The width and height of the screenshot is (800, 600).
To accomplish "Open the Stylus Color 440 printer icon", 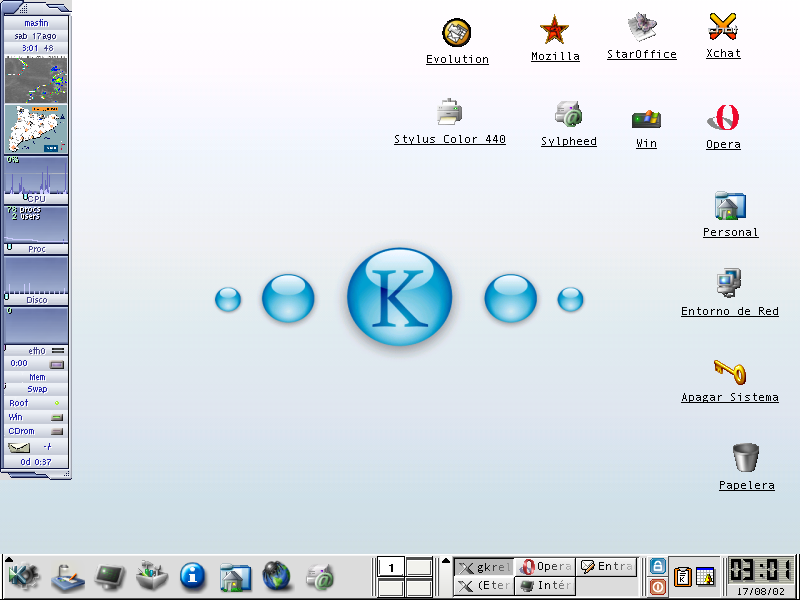I will pyautogui.click(x=449, y=112).
